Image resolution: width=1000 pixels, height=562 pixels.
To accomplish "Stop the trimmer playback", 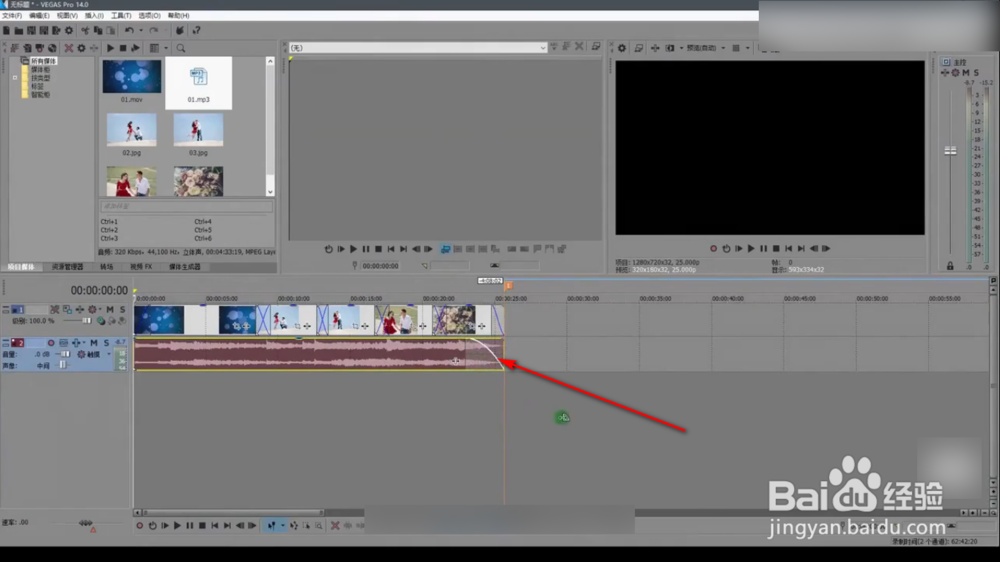I will (x=378, y=249).
